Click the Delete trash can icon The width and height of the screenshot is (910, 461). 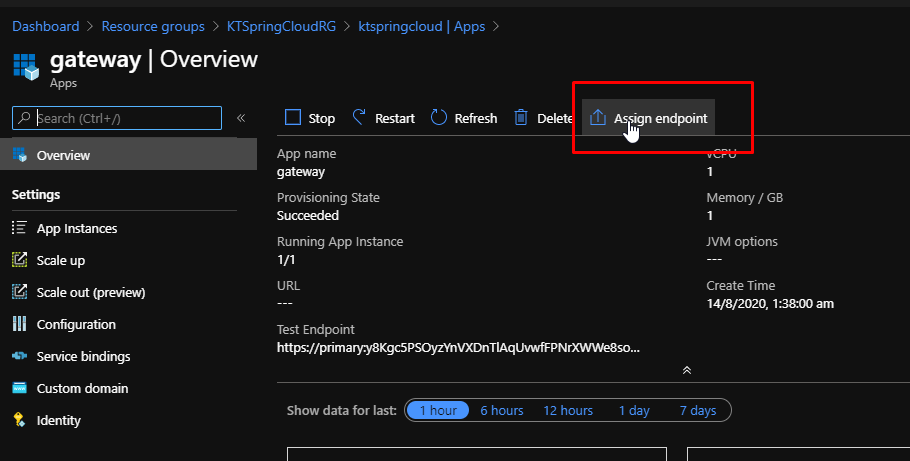[521, 118]
